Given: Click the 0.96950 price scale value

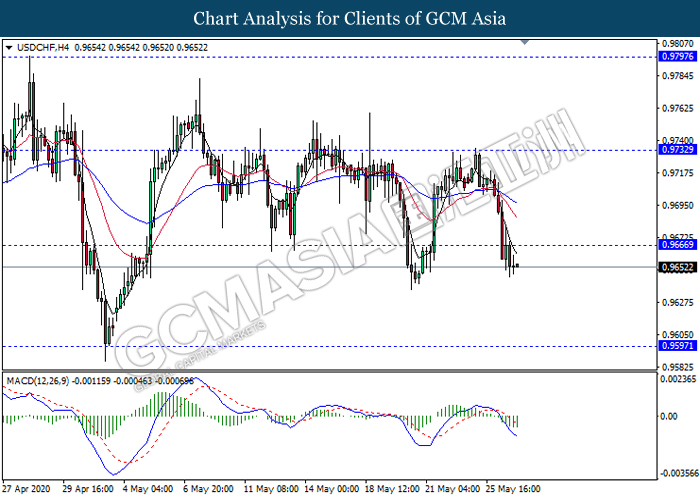Looking at the screenshot, I should click(678, 205).
